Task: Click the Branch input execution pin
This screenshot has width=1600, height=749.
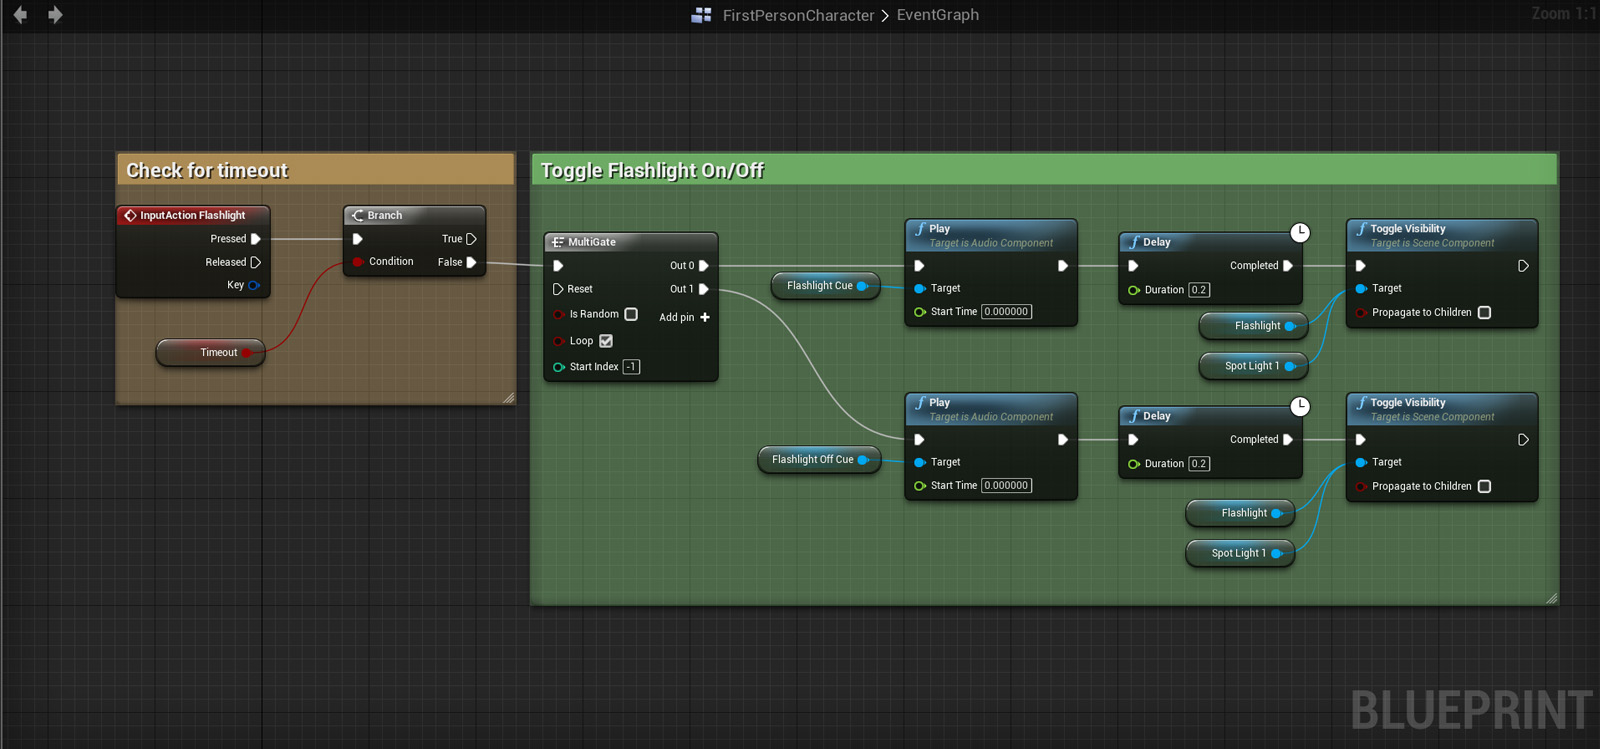Action: [357, 239]
